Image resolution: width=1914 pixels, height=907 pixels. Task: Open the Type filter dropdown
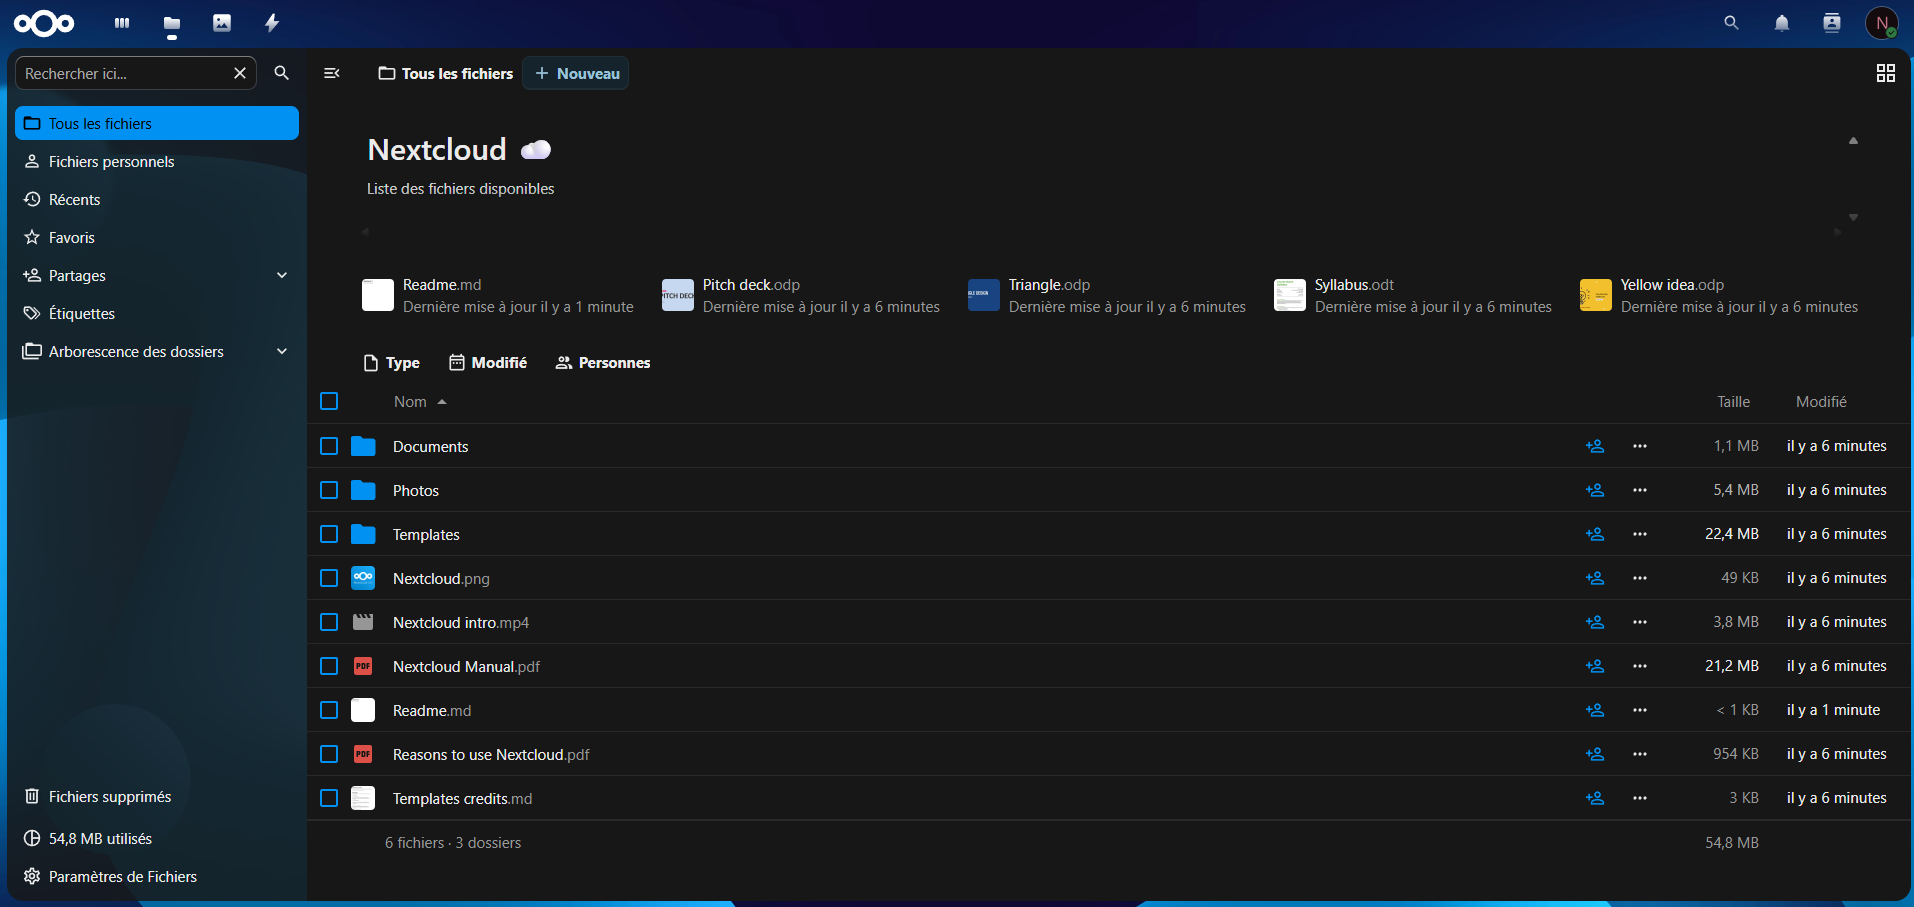392,363
